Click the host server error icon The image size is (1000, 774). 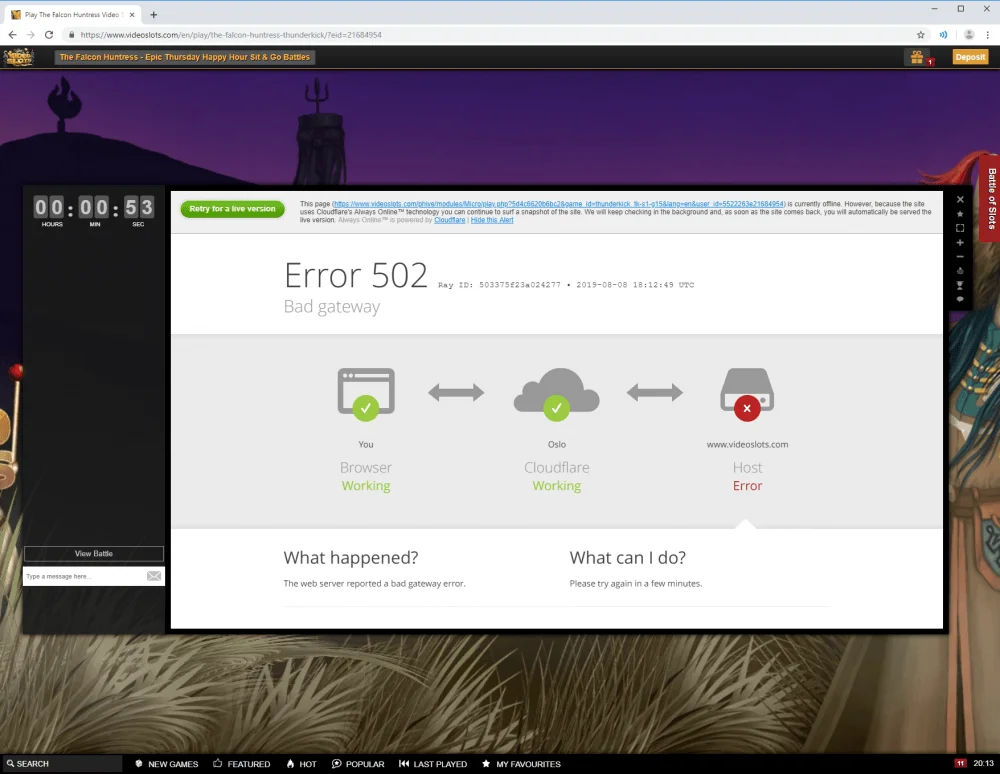coord(747,393)
